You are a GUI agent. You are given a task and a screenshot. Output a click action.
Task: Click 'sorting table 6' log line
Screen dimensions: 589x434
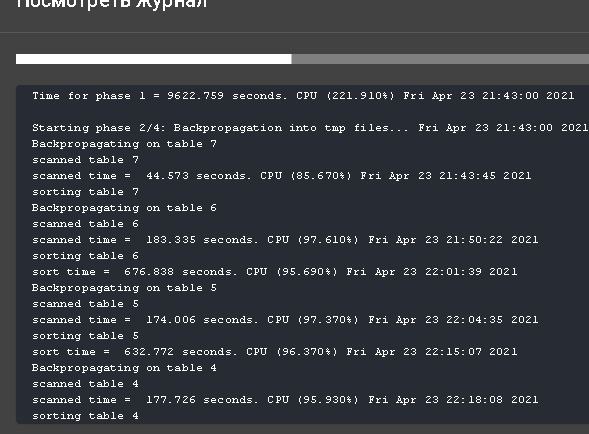click(86, 256)
